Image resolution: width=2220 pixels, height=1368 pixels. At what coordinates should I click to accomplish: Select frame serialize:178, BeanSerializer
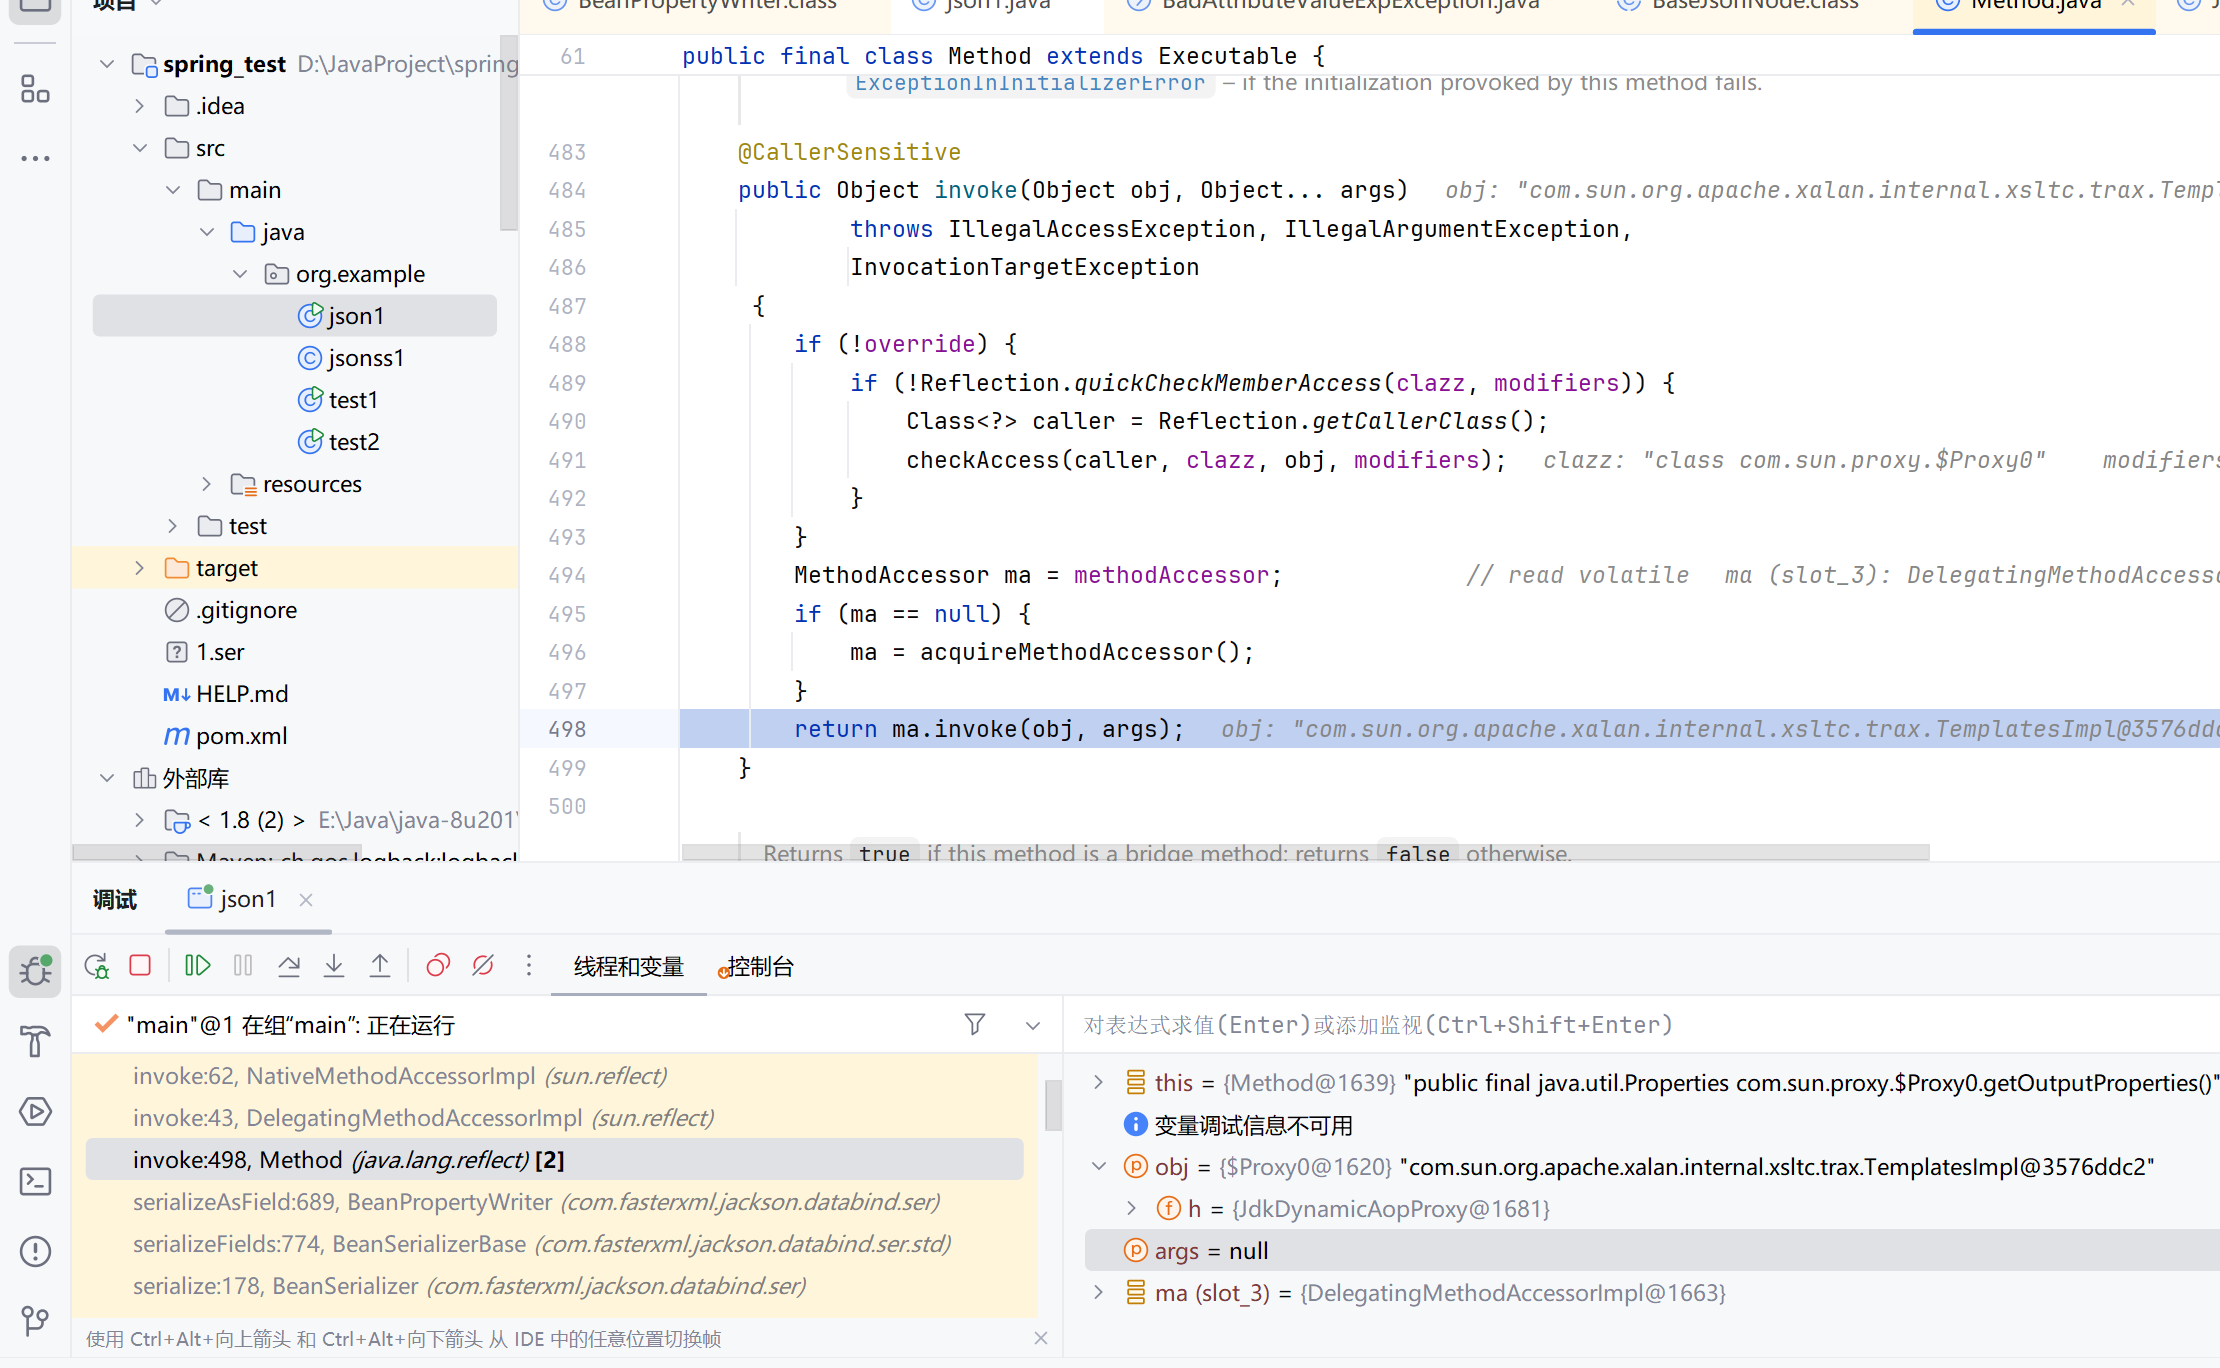(555, 1286)
